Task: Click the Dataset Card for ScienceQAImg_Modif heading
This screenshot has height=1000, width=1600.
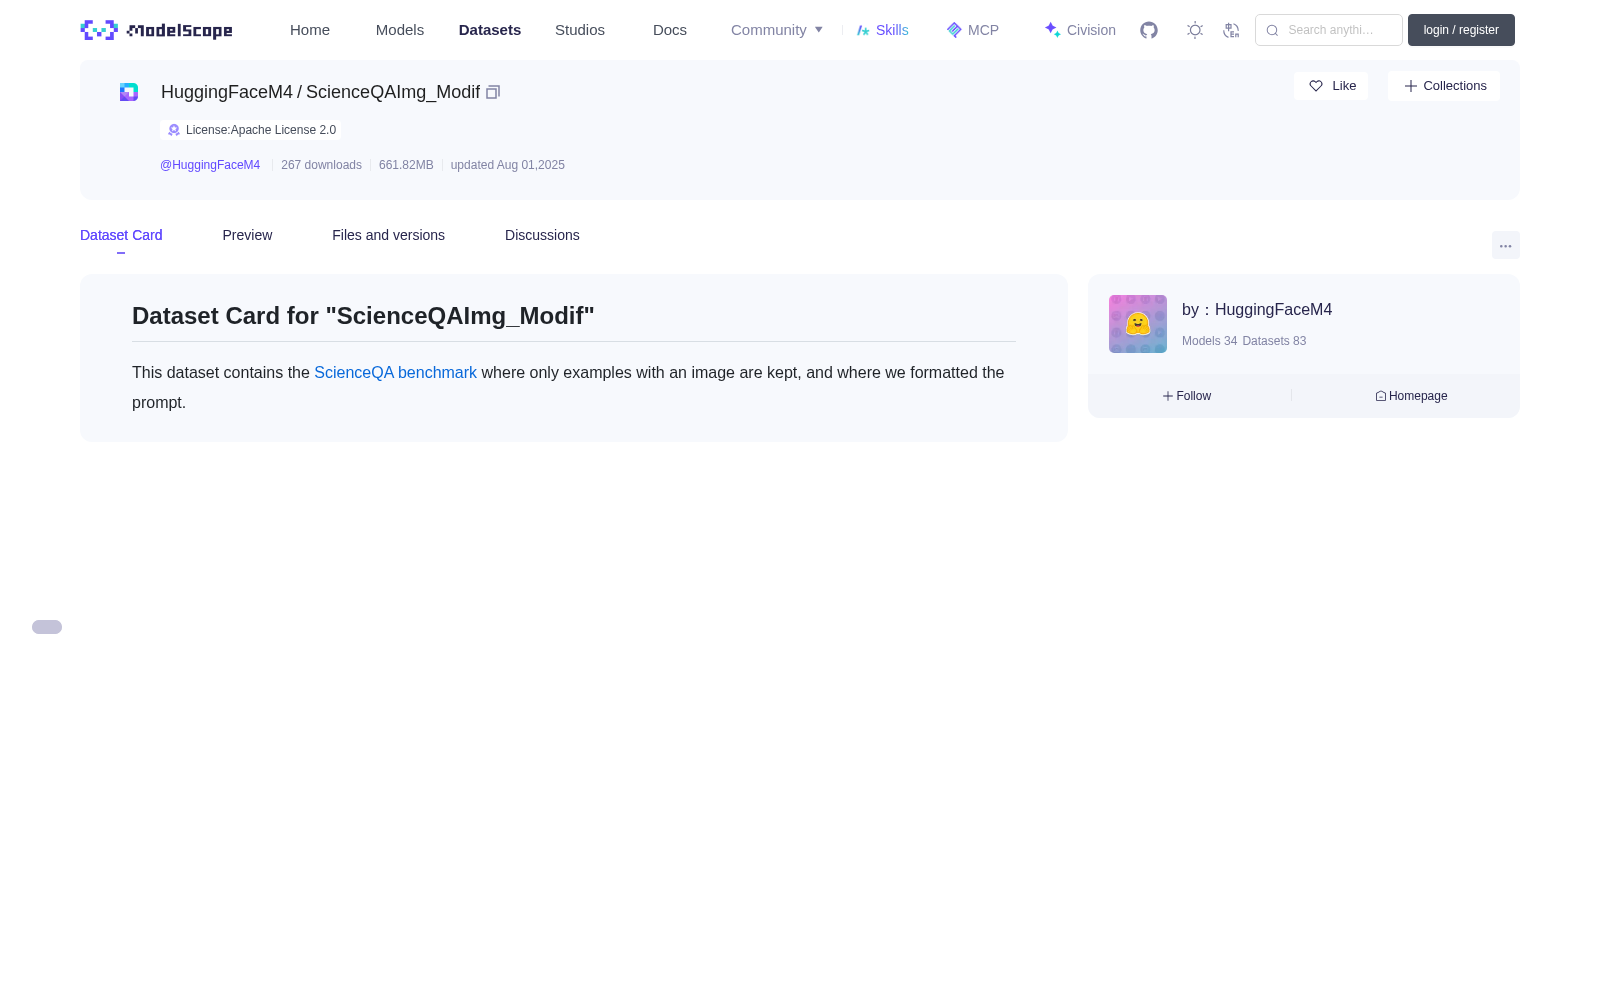Action: [363, 316]
